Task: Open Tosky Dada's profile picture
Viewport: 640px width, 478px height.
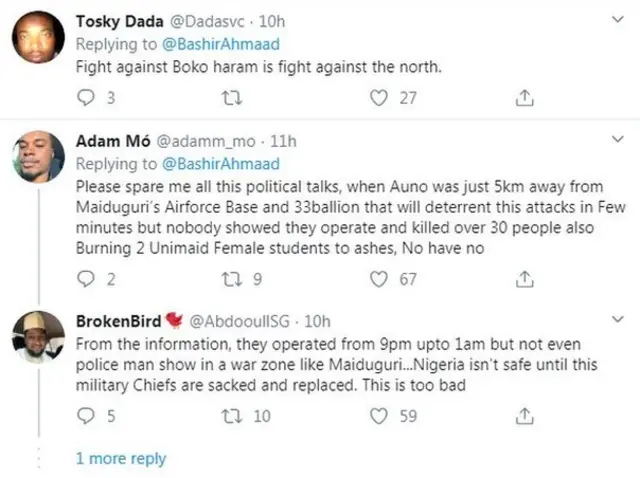Action: pyautogui.click(x=38, y=37)
